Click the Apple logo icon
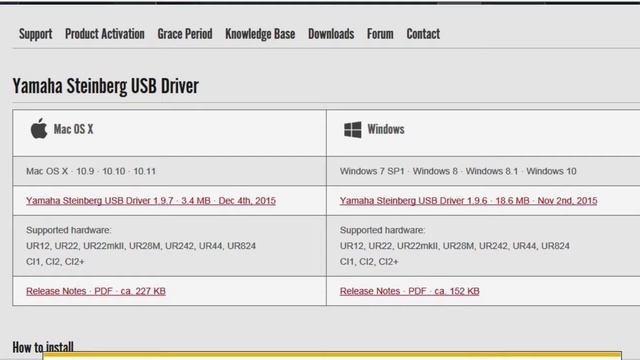This screenshot has width=640, height=360. click(x=39, y=129)
